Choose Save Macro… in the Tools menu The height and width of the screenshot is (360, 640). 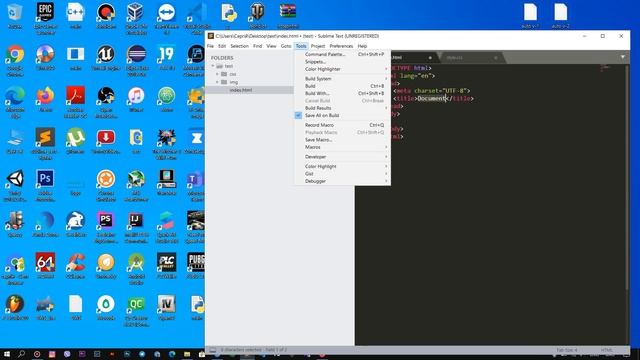(342, 140)
